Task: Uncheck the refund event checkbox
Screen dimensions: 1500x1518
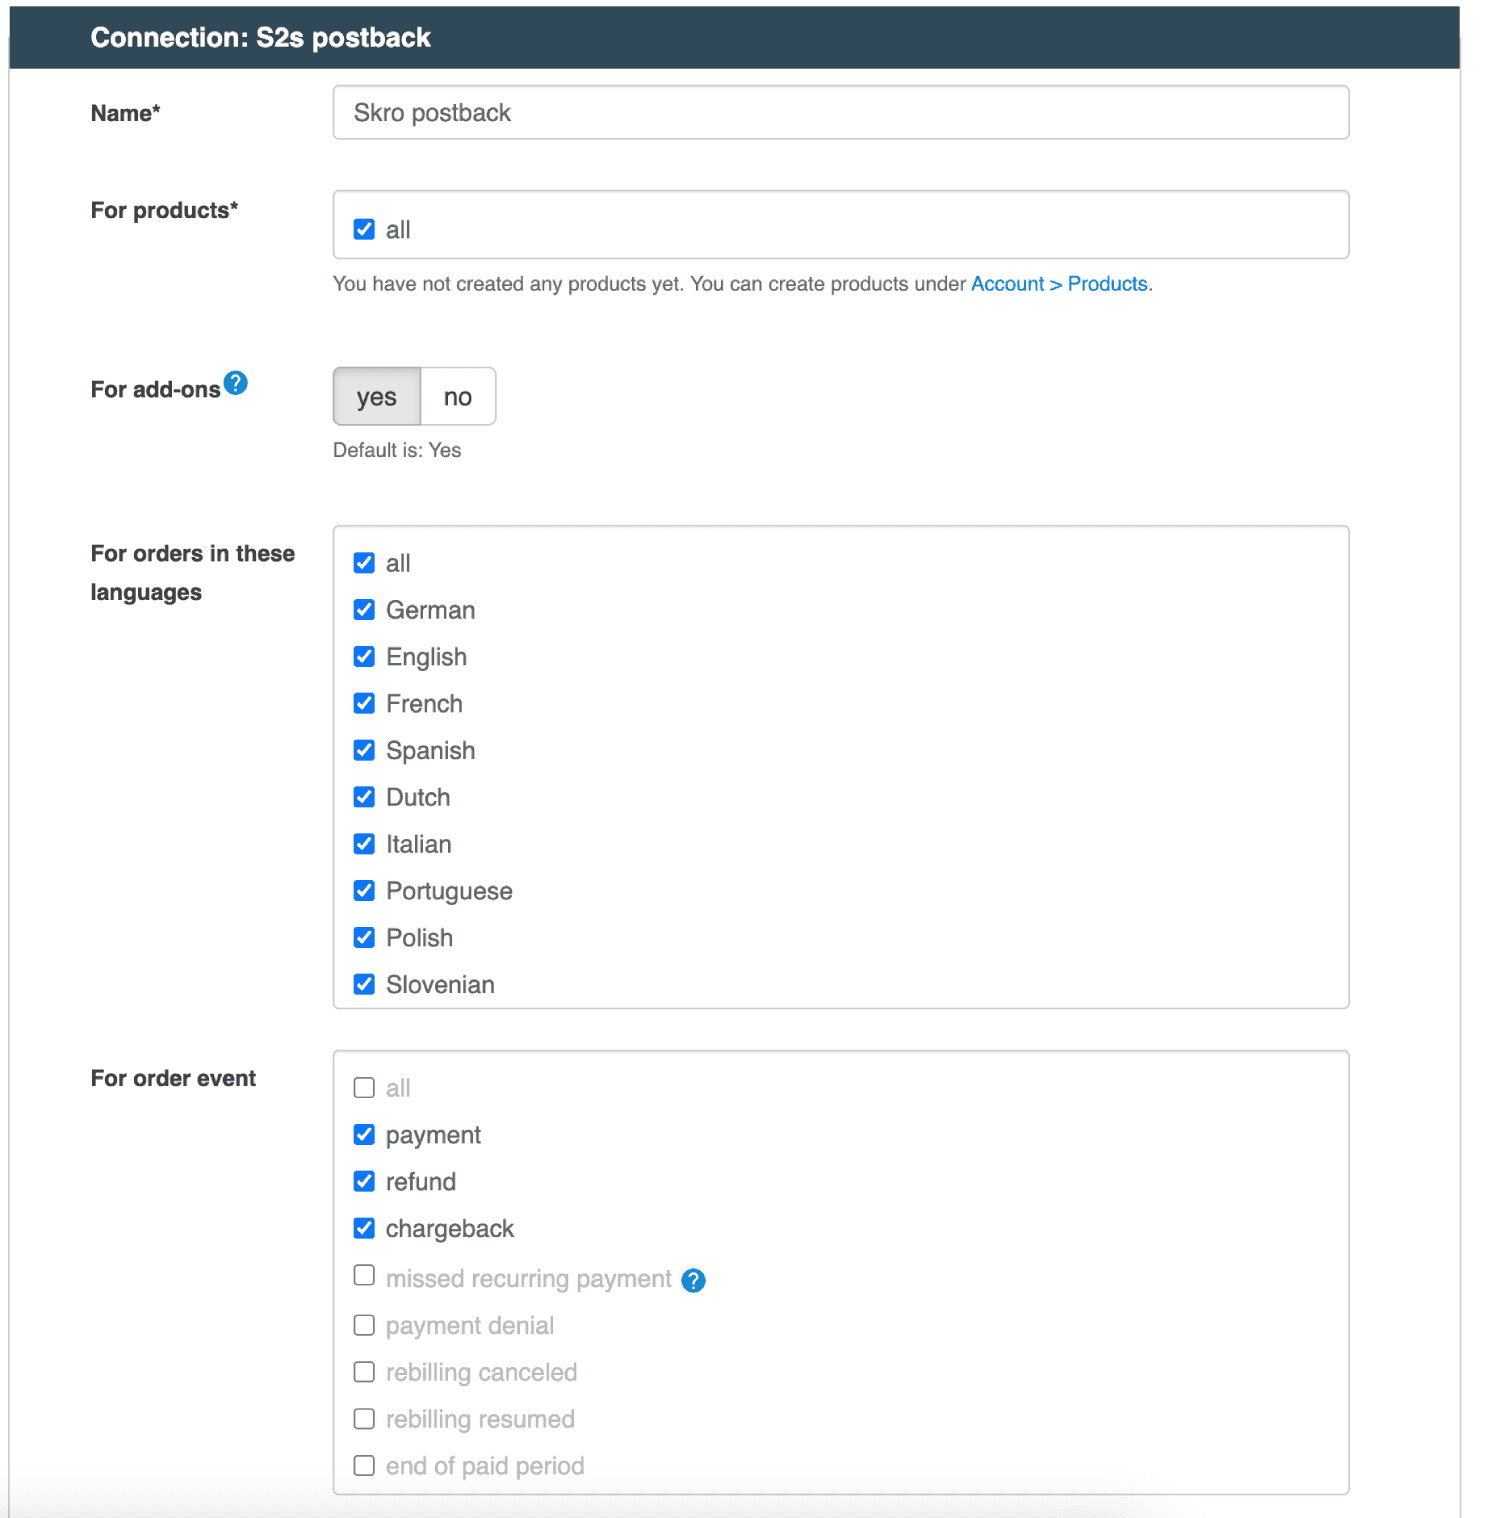Action: (364, 1182)
